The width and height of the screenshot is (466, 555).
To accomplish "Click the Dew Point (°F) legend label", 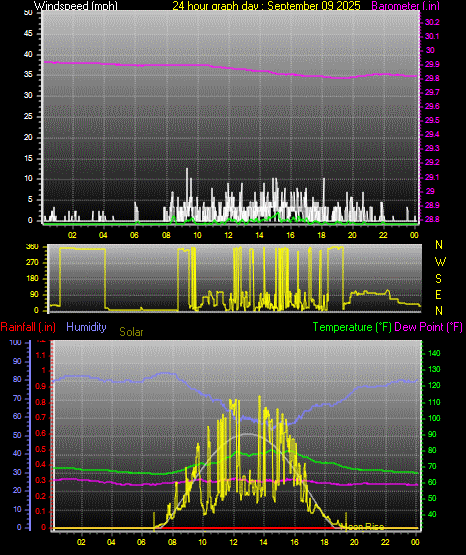I will click(428, 327).
